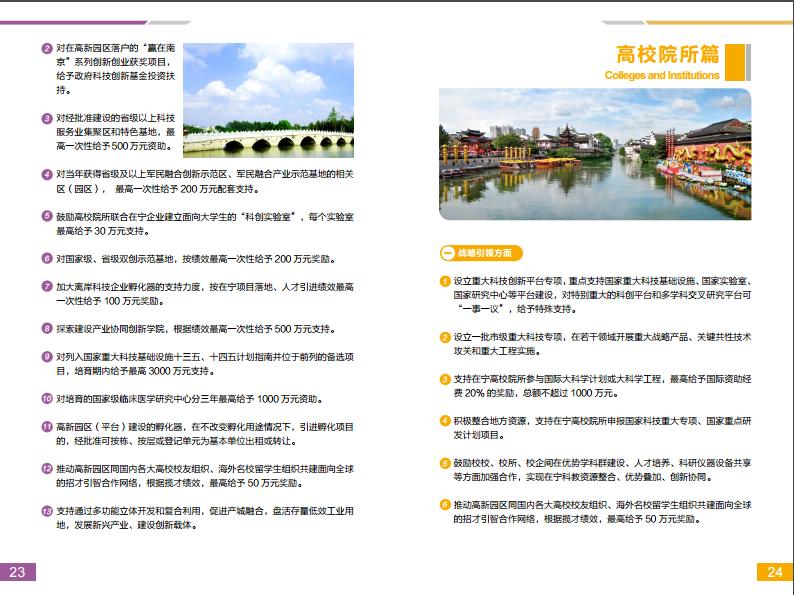Click the purple number 5 bullet about 科创实验室
Image resolution: width=794 pixels, height=595 pixels.
pos(47,216)
